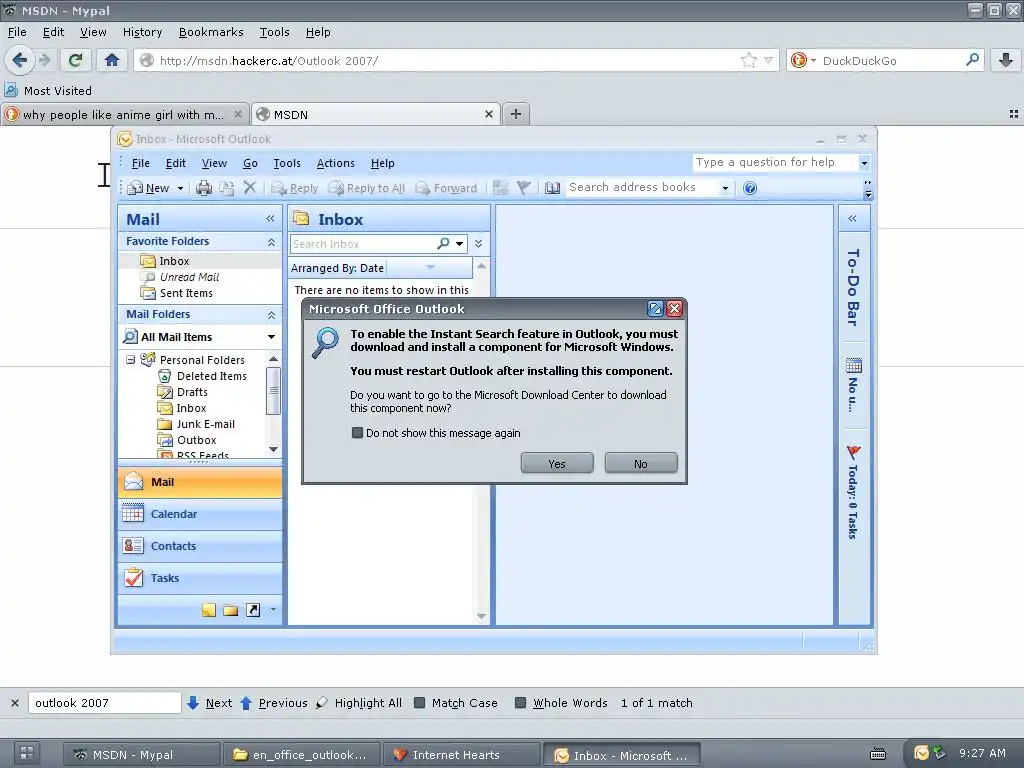Click the Outlook tray icon in taskbar
The height and width of the screenshot is (768, 1024).
921,753
